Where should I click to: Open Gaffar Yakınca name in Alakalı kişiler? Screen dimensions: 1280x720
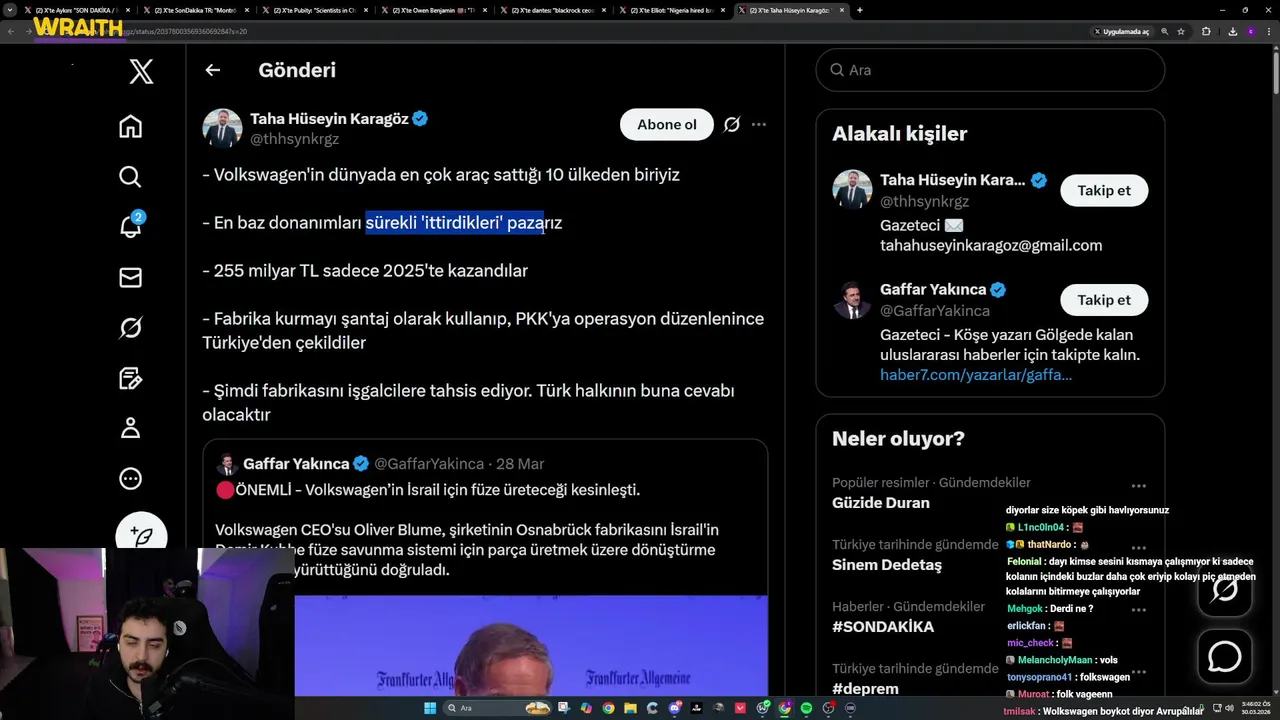click(x=933, y=290)
